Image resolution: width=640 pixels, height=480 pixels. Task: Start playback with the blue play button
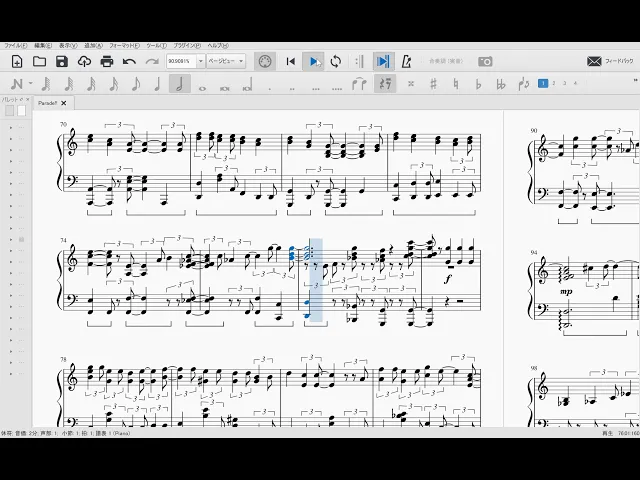click(x=313, y=62)
